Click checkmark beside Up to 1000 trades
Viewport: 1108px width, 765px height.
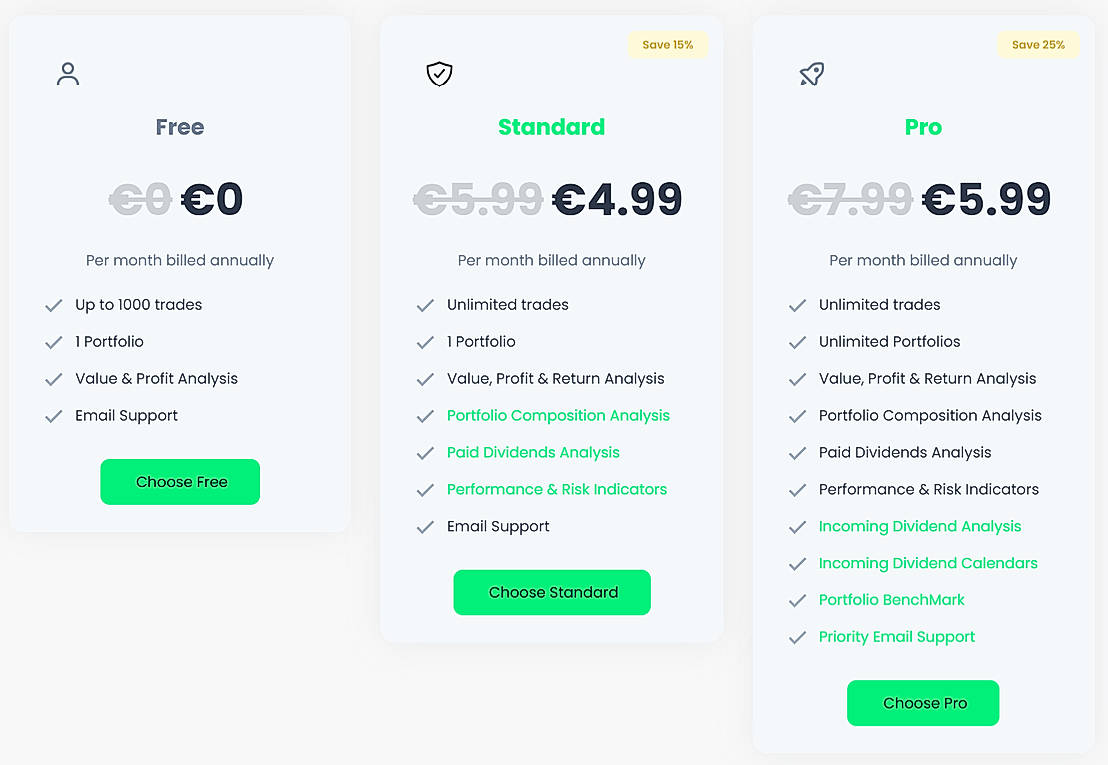click(54, 305)
